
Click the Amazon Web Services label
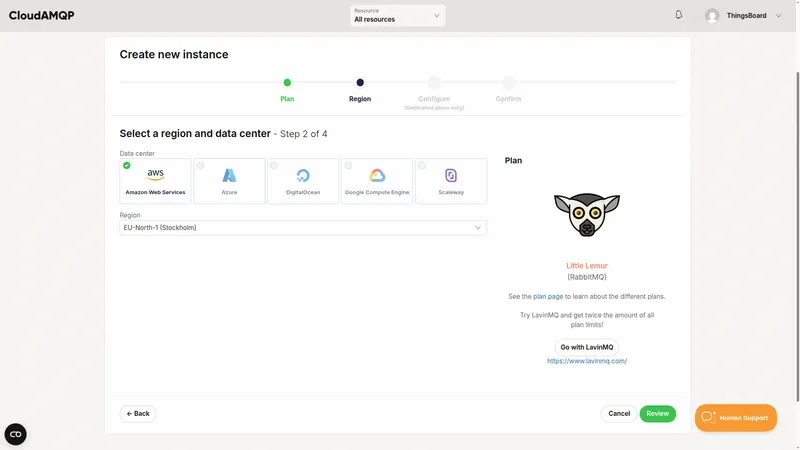pyautogui.click(x=156, y=192)
